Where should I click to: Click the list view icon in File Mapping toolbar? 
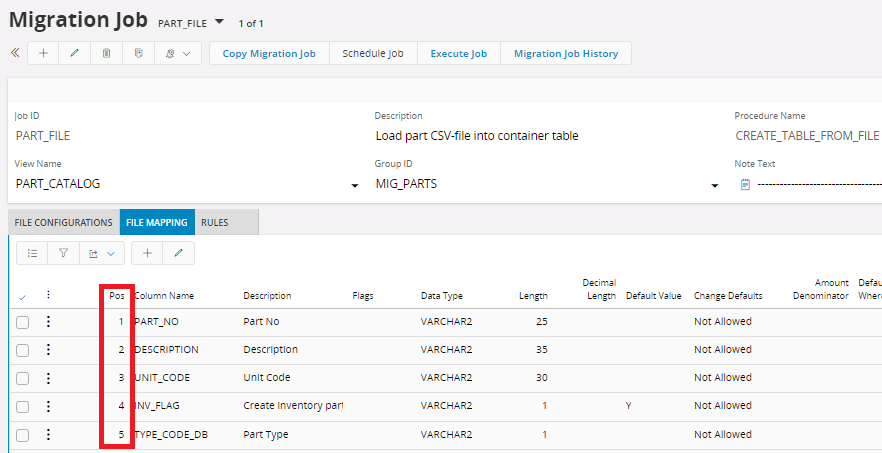[x=33, y=253]
